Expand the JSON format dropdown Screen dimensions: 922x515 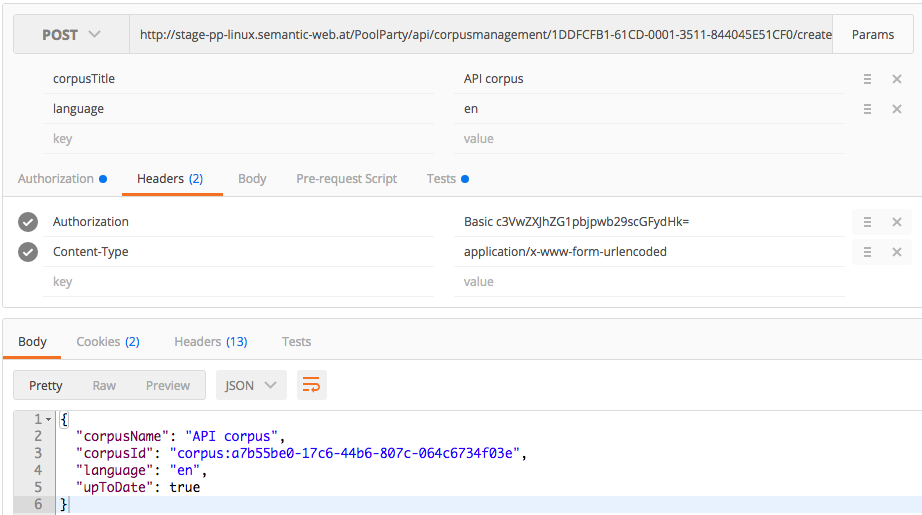pyautogui.click(x=251, y=385)
